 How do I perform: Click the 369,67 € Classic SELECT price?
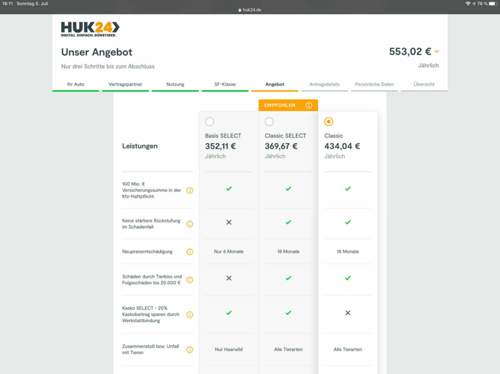(x=281, y=146)
